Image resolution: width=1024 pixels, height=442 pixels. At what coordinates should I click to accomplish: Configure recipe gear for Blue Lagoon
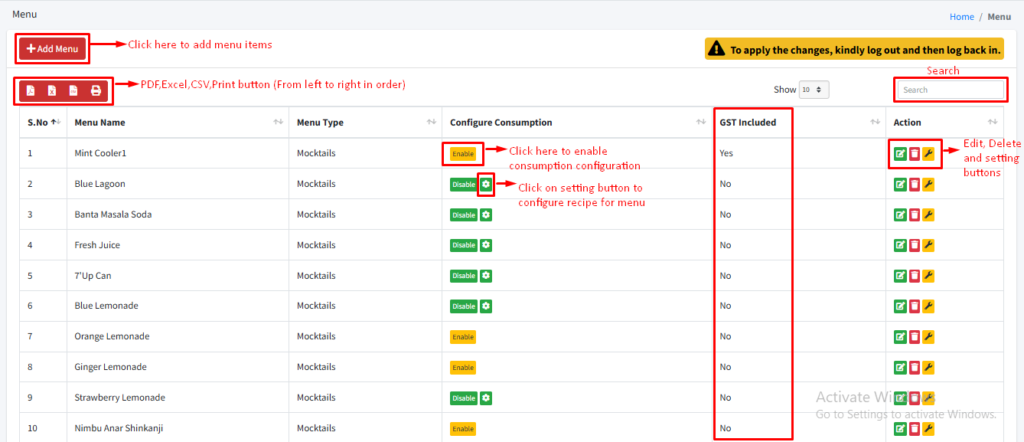[x=486, y=184]
